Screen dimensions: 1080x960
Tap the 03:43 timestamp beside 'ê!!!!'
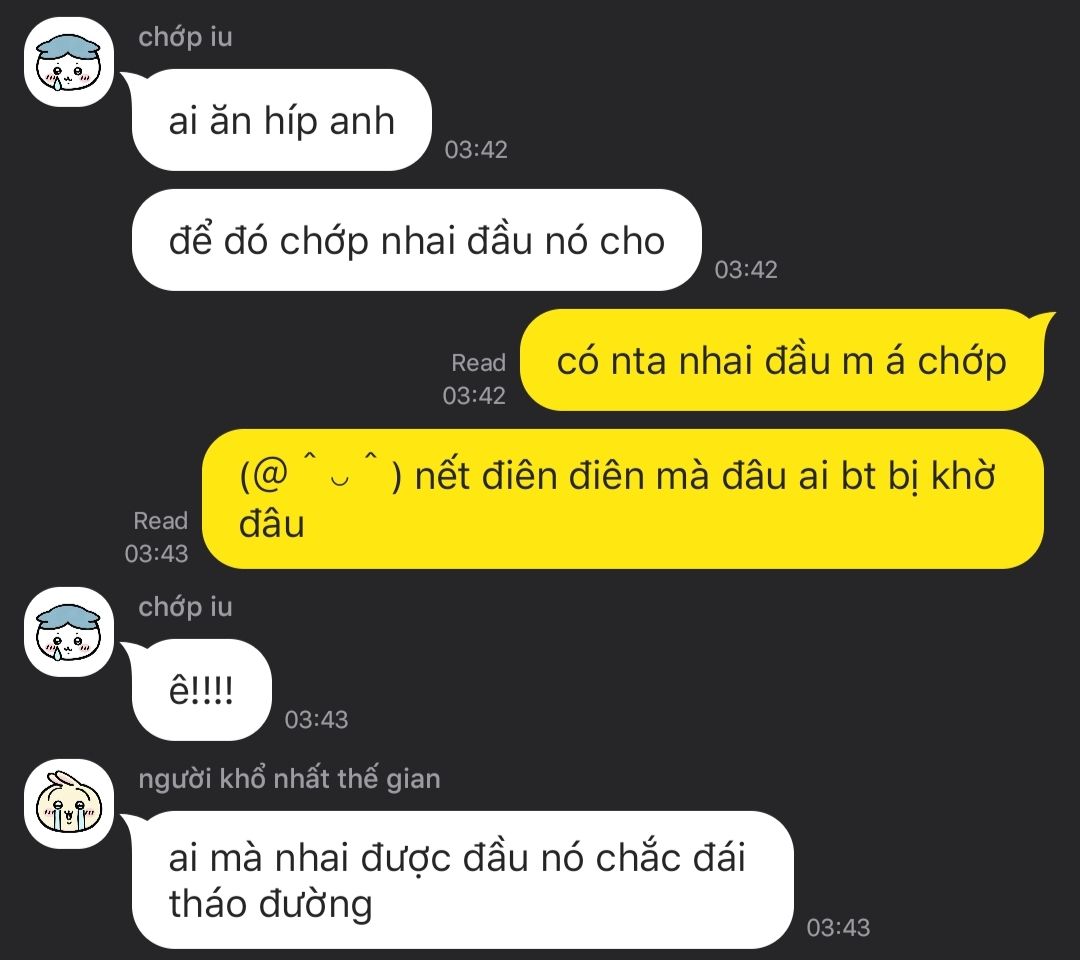(316, 720)
